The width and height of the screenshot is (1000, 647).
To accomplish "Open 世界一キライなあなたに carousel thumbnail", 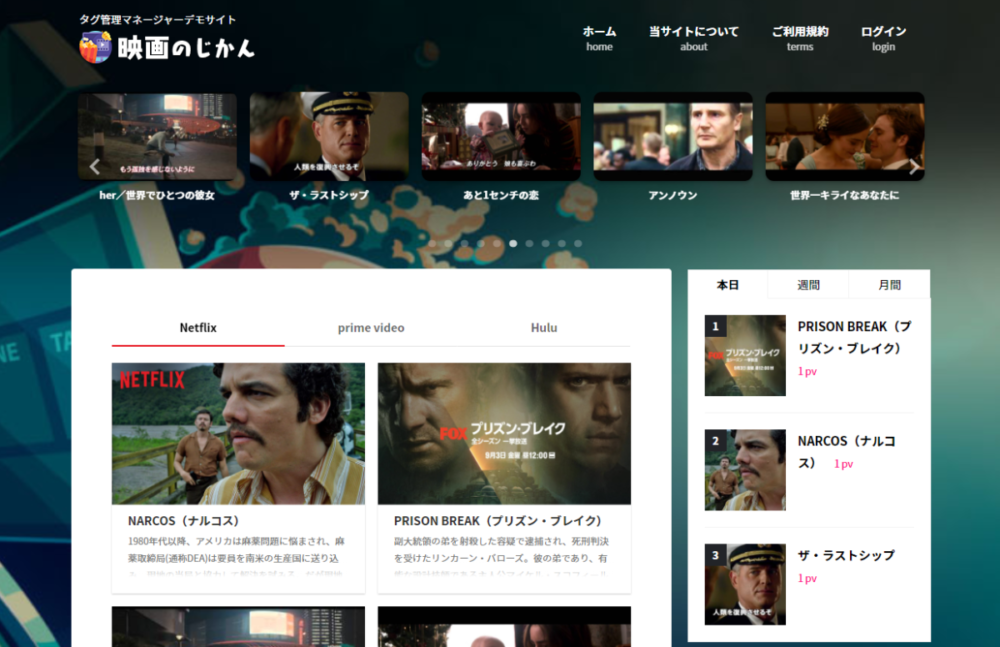I will point(845,136).
